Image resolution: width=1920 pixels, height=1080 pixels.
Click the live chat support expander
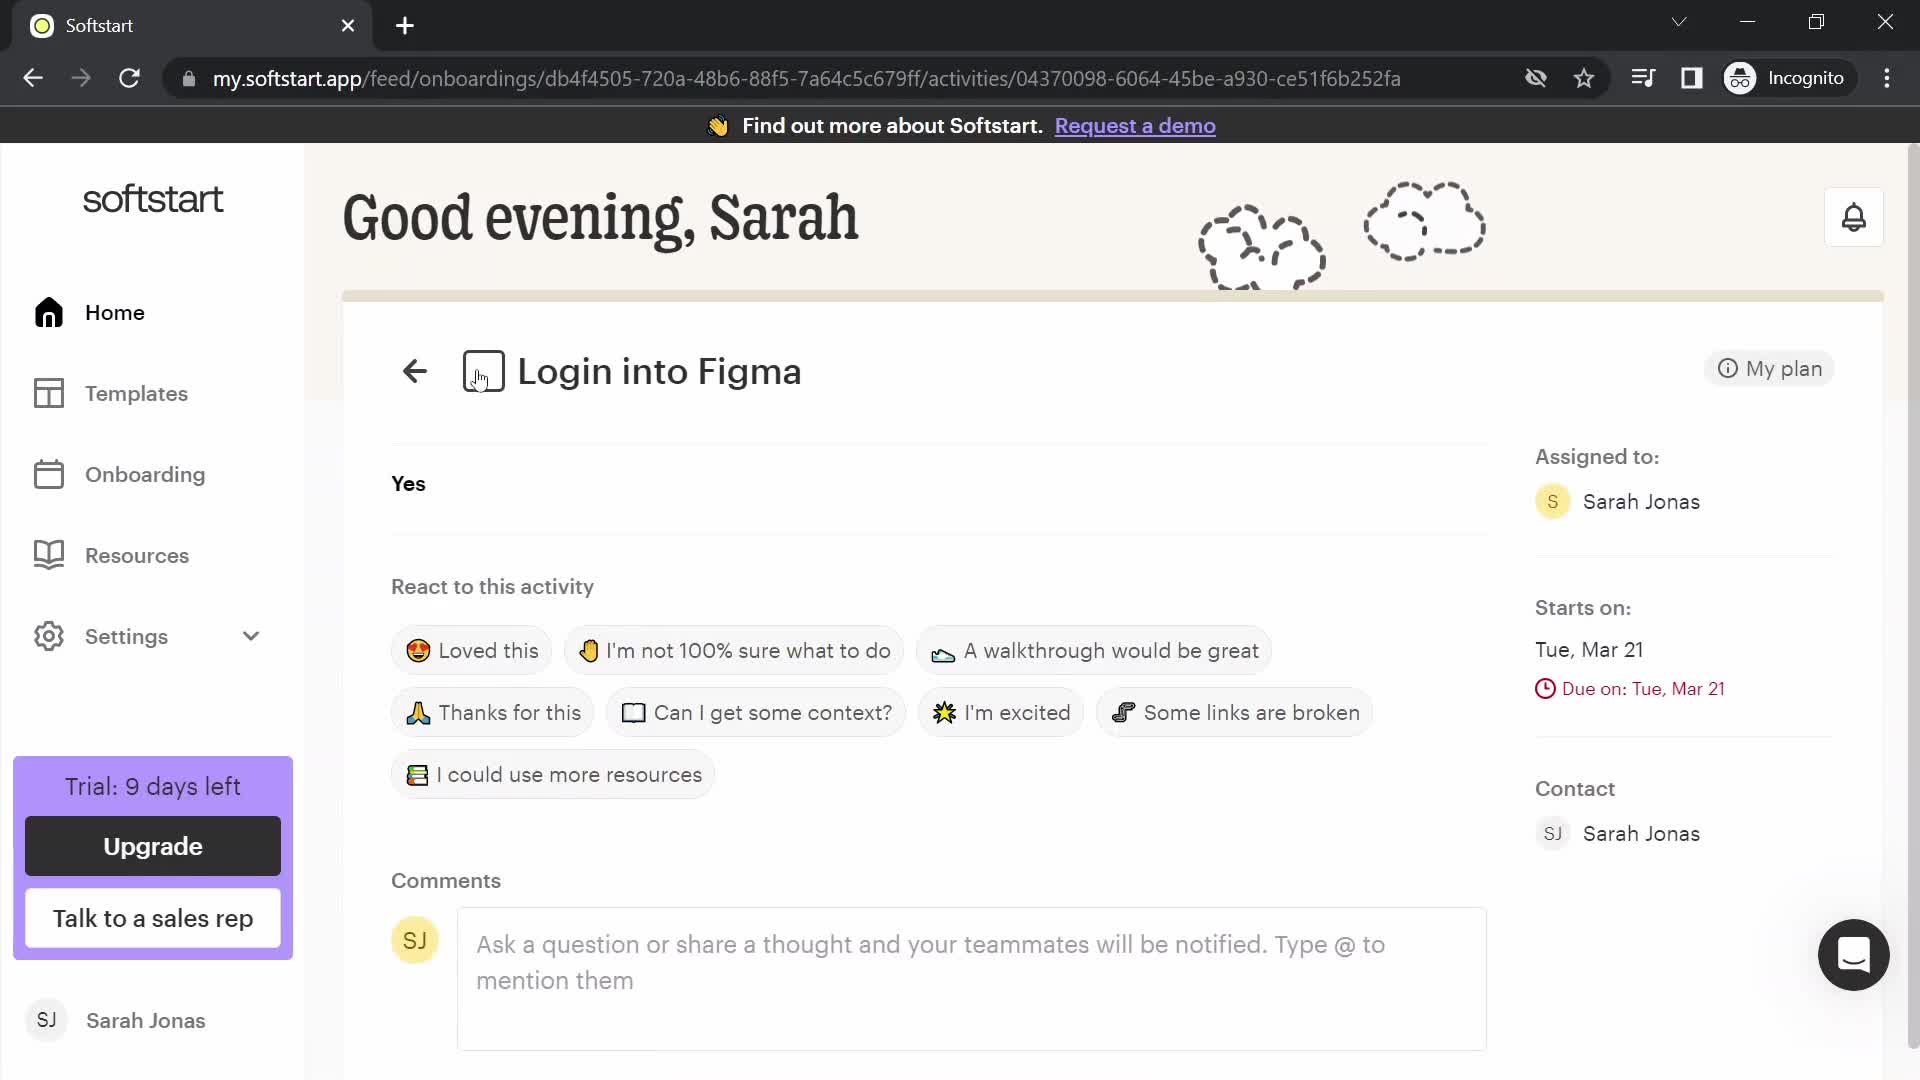(x=1853, y=955)
